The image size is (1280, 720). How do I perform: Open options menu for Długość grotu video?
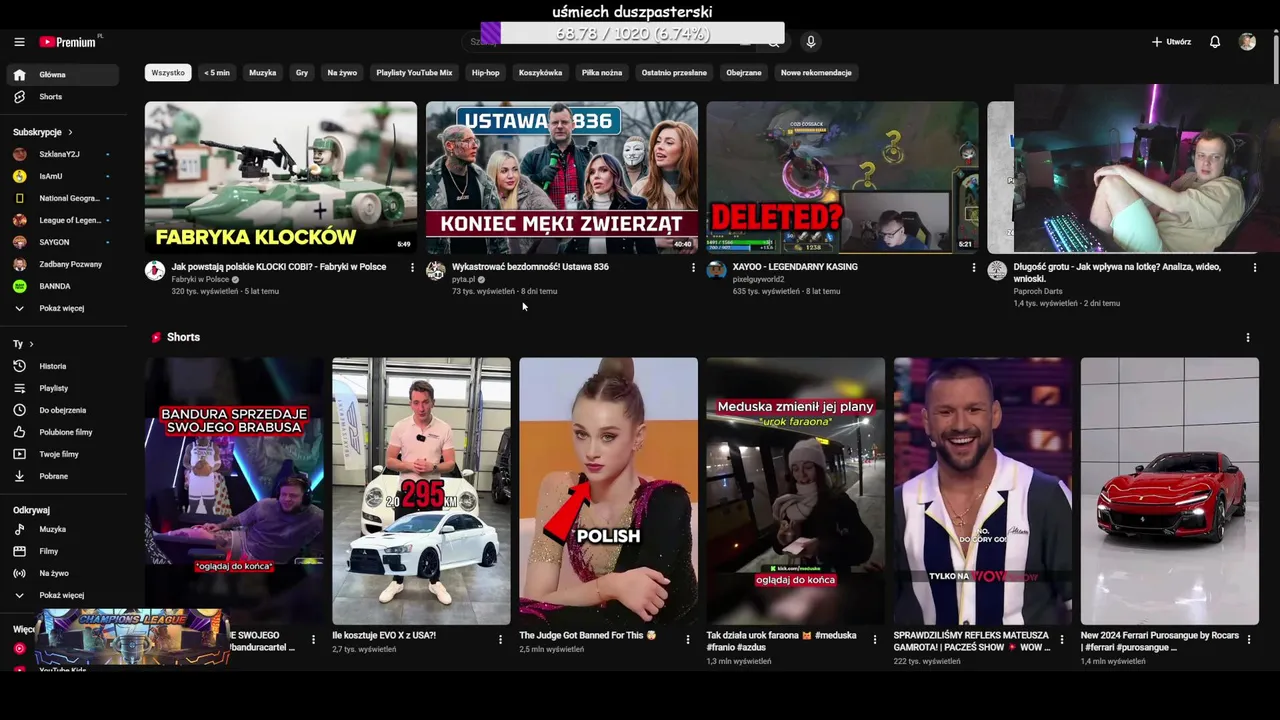(x=1255, y=267)
